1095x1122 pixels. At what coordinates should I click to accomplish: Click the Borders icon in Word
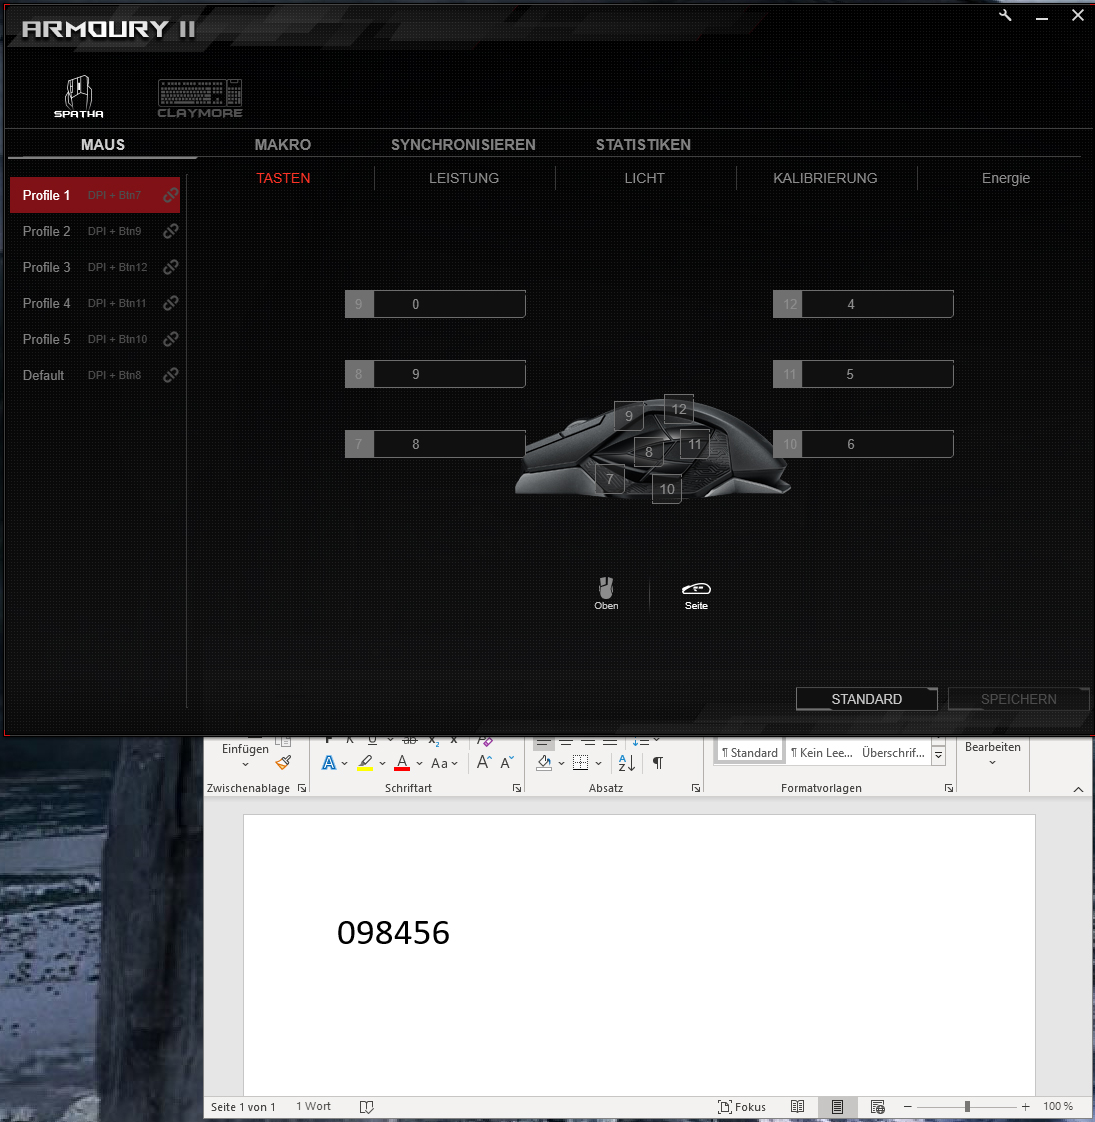(580, 763)
